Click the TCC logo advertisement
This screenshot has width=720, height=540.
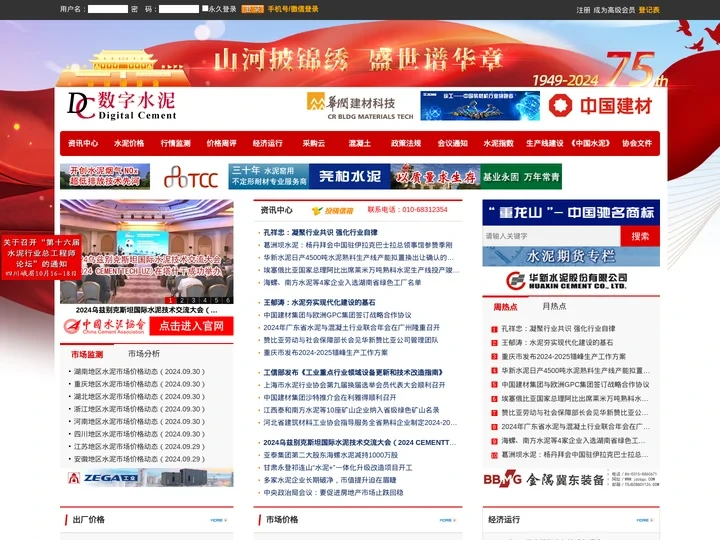191,177
